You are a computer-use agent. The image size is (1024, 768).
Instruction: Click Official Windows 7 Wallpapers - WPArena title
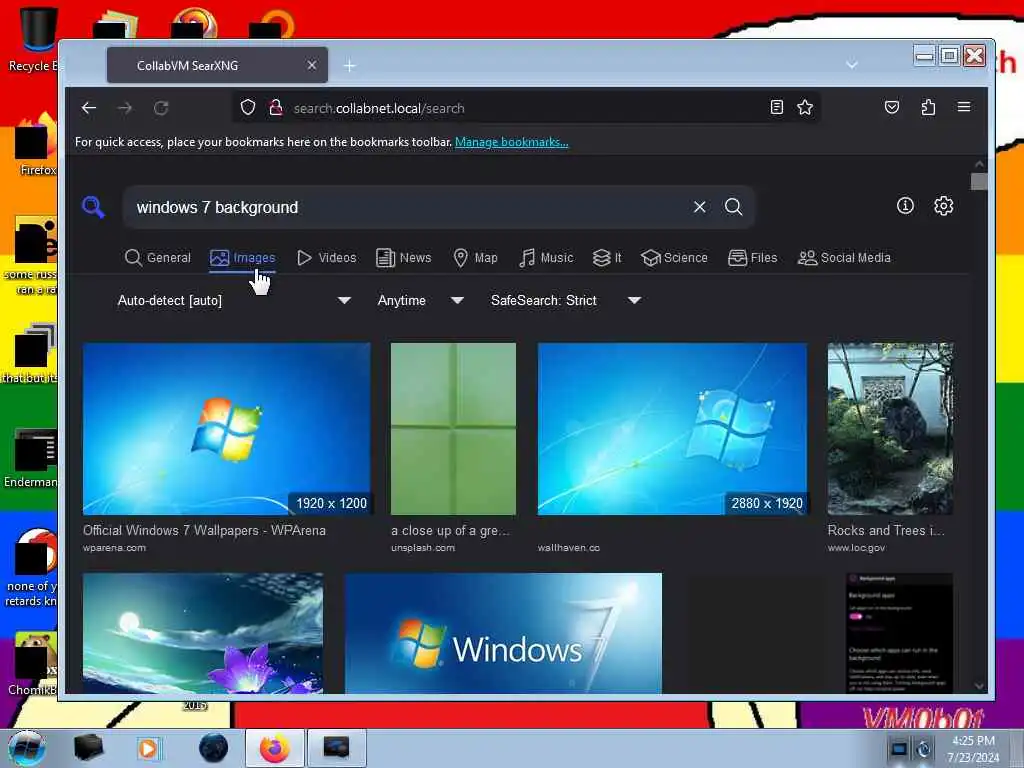coord(204,530)
